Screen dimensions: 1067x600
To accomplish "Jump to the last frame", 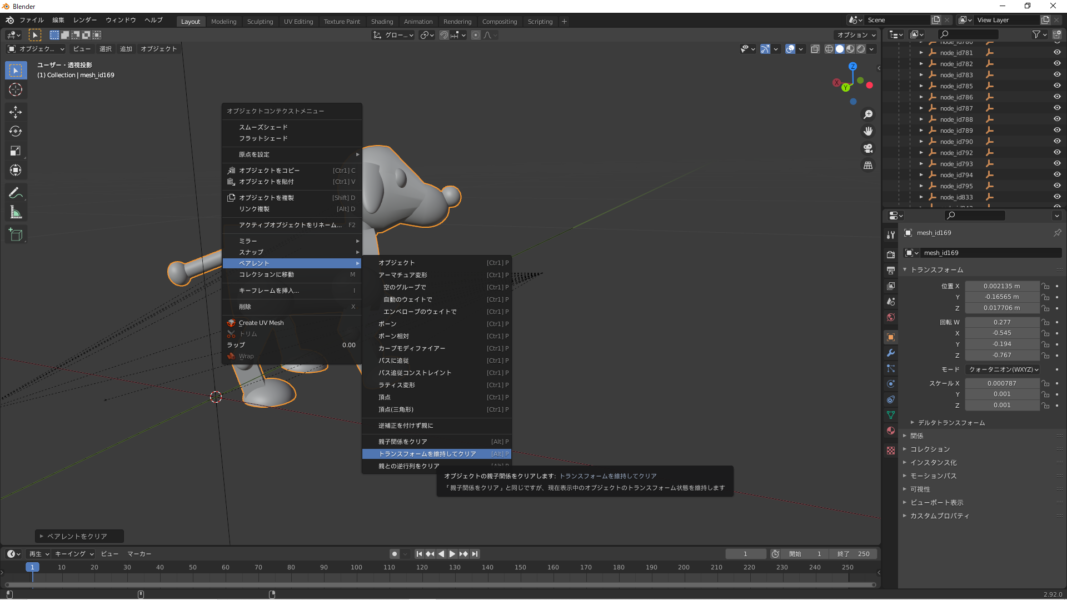I will click(475, 554).
